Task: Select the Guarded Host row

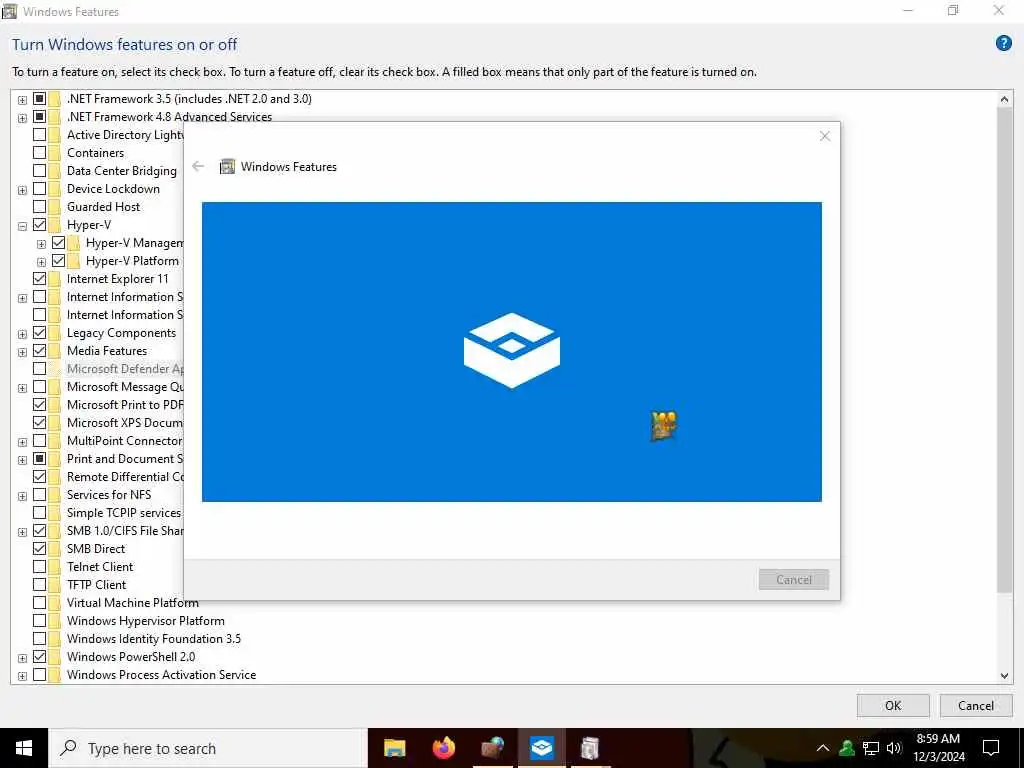Action: coord(103,207)
